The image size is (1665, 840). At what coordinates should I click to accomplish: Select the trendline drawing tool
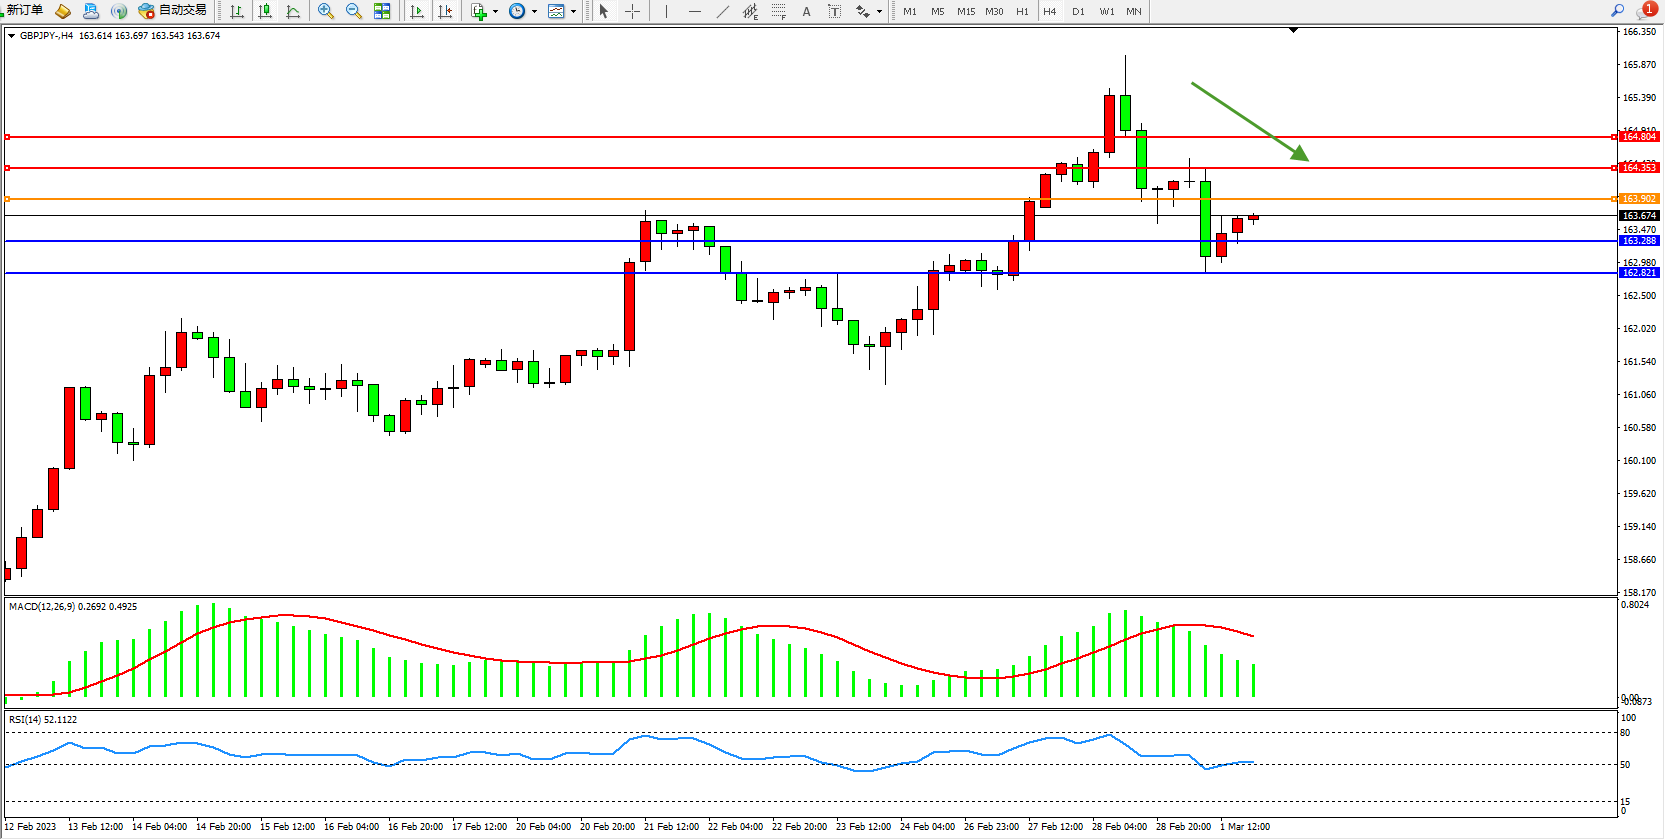point(723,11)
